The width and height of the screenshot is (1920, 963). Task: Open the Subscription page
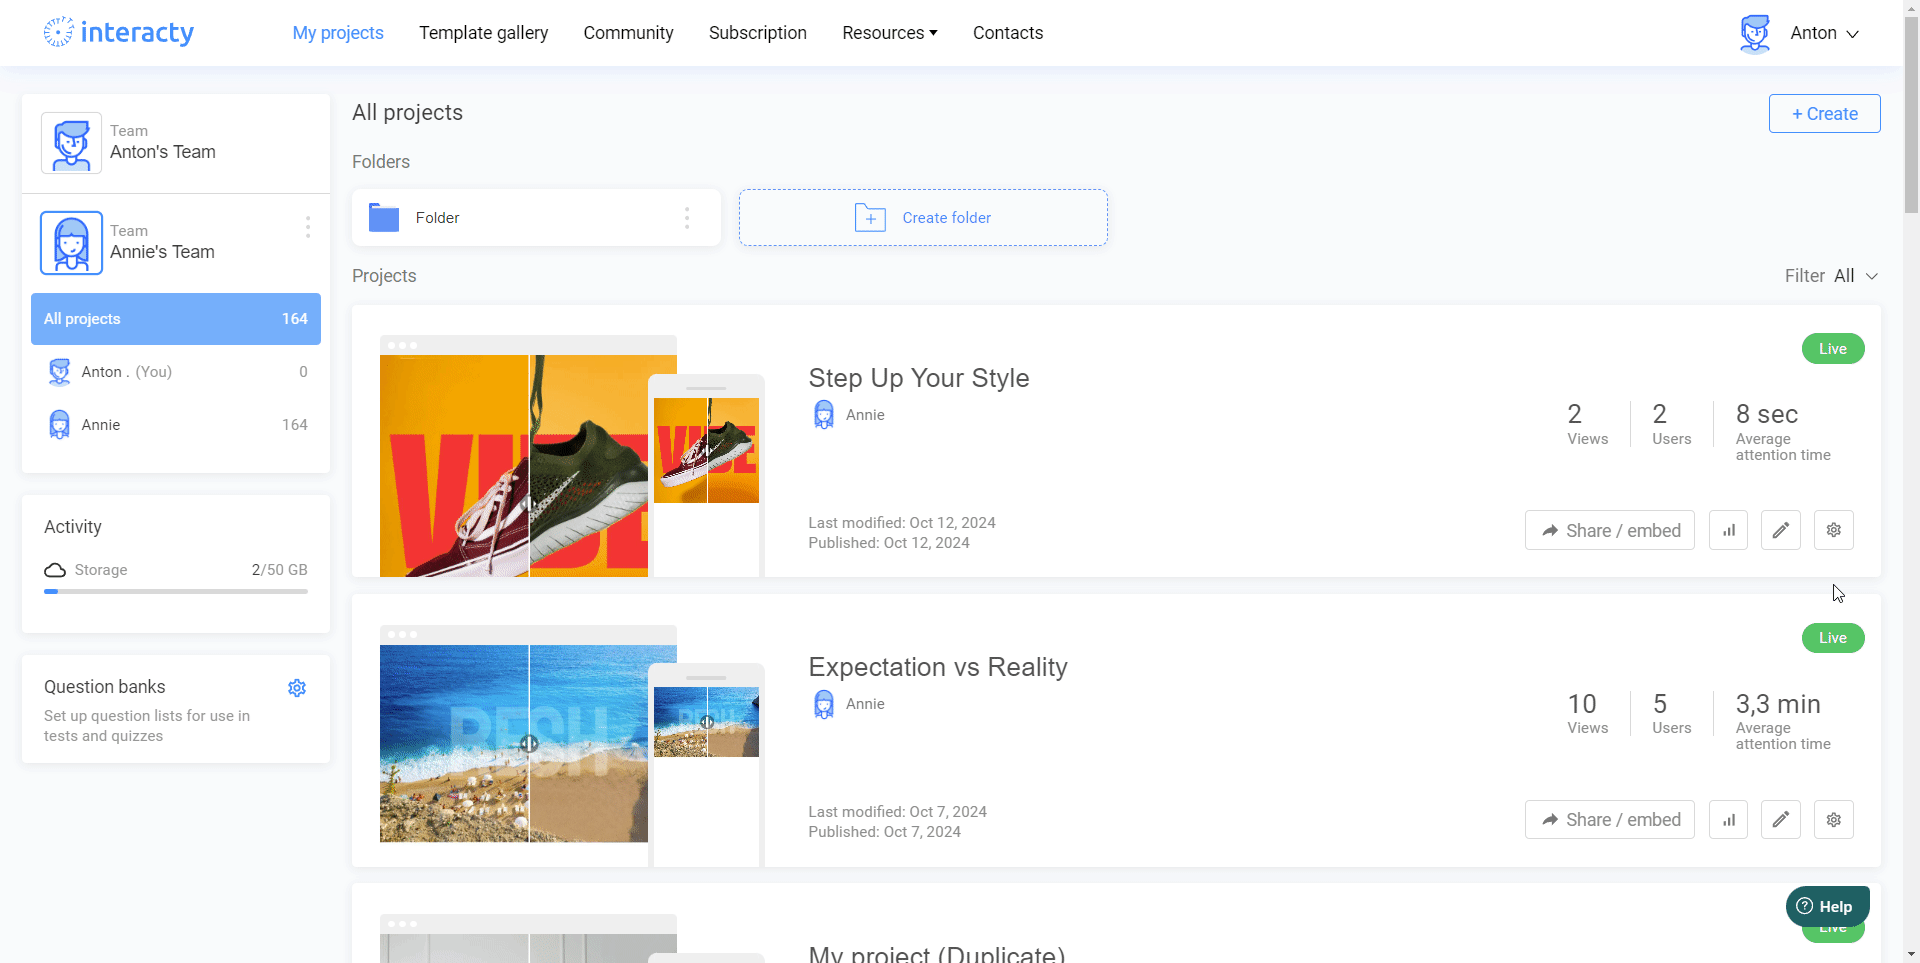[758, 33]
